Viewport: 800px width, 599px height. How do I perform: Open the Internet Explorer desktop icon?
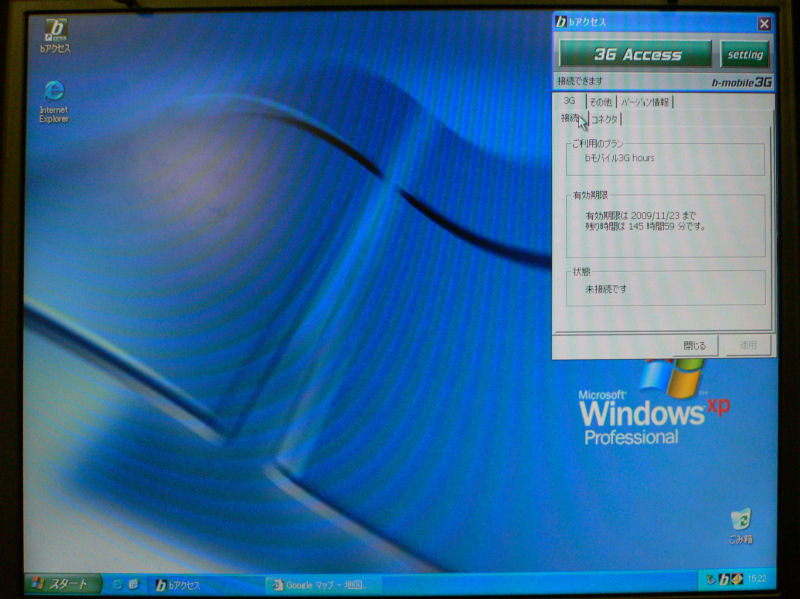pos(54,102)
